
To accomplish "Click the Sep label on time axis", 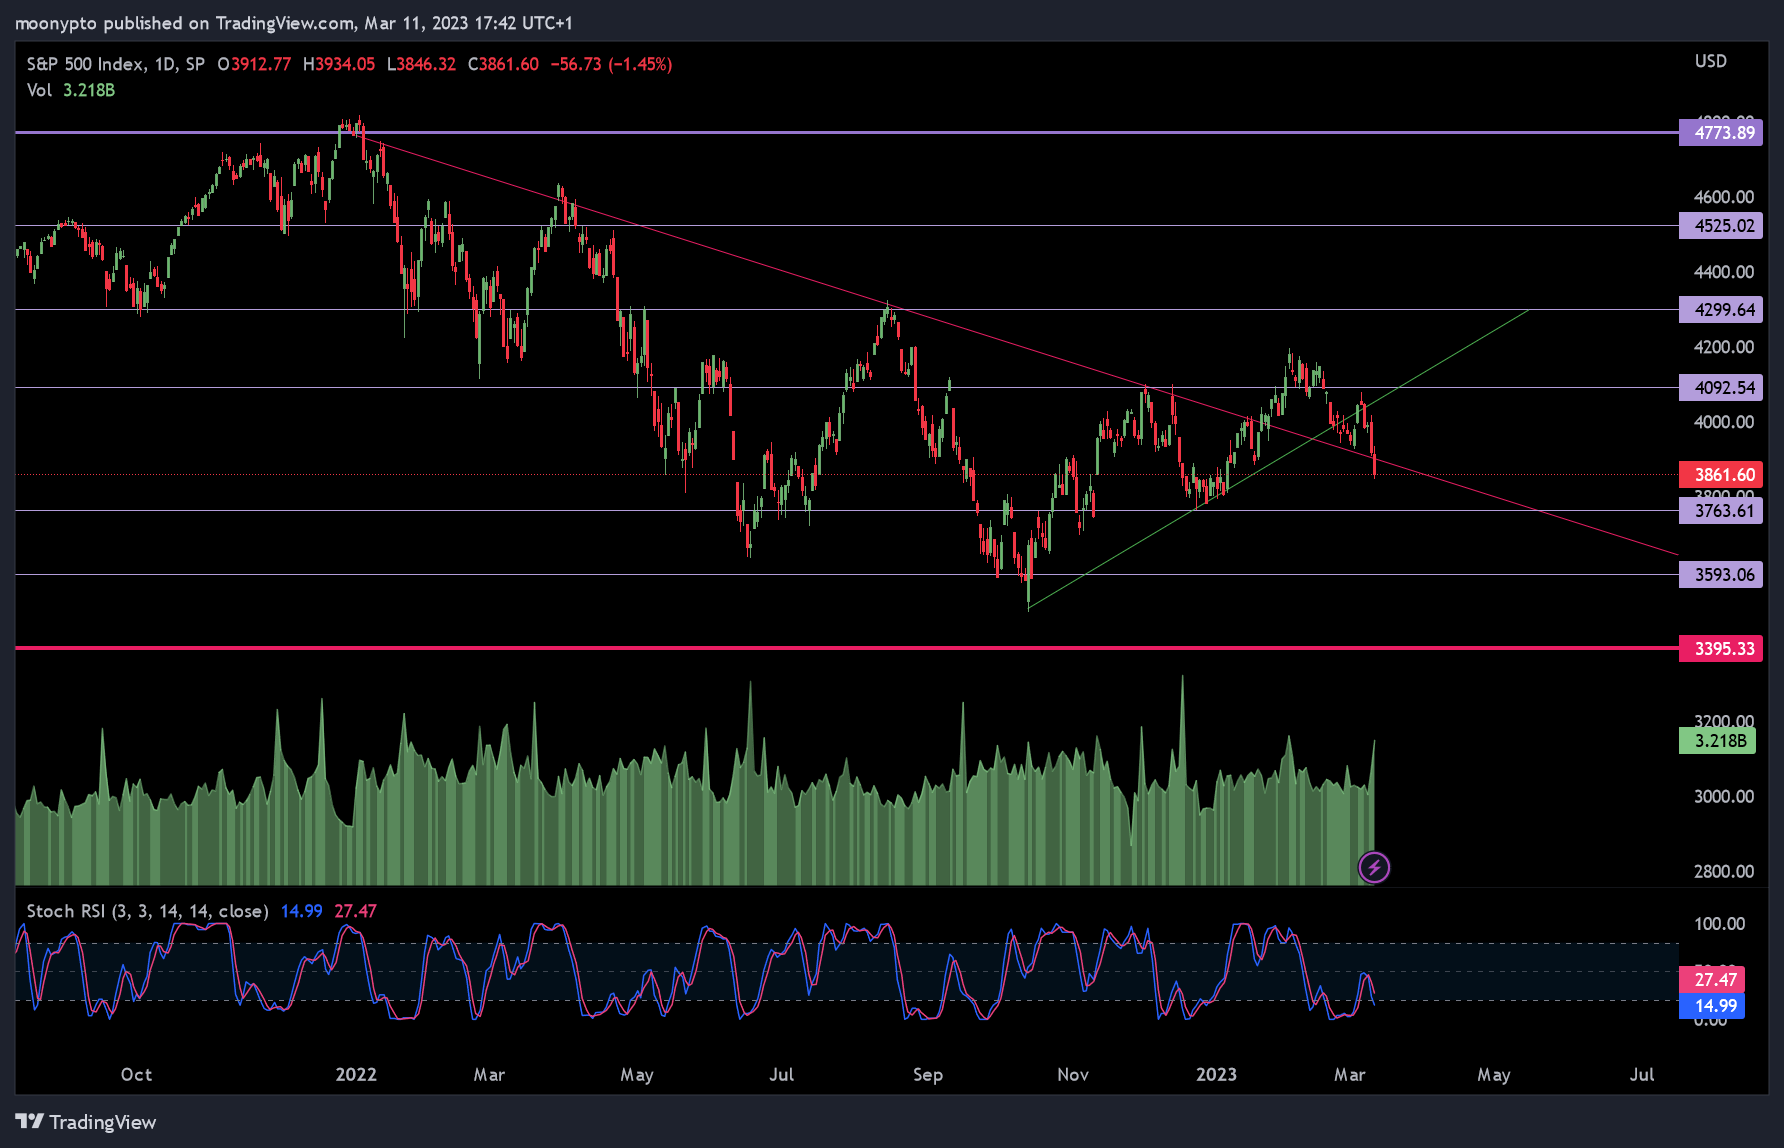I will pyautogui.click(x=928, y=1075).
